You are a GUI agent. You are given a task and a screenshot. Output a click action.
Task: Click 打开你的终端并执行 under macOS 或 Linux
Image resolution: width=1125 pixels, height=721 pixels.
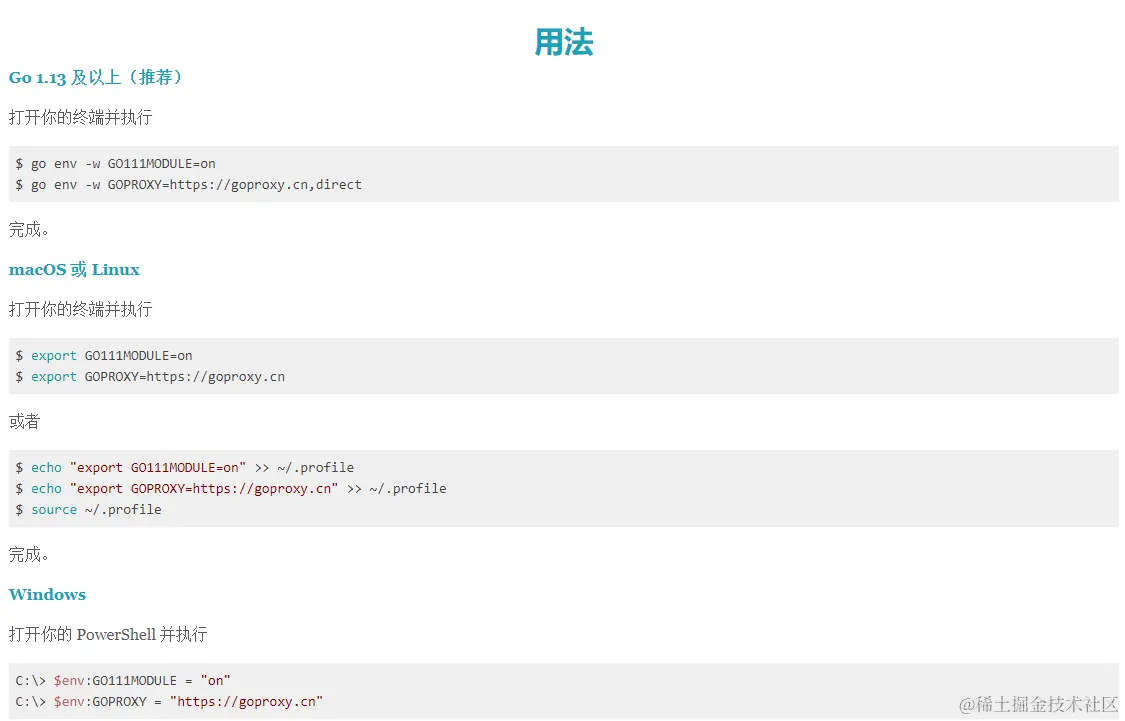80,310
